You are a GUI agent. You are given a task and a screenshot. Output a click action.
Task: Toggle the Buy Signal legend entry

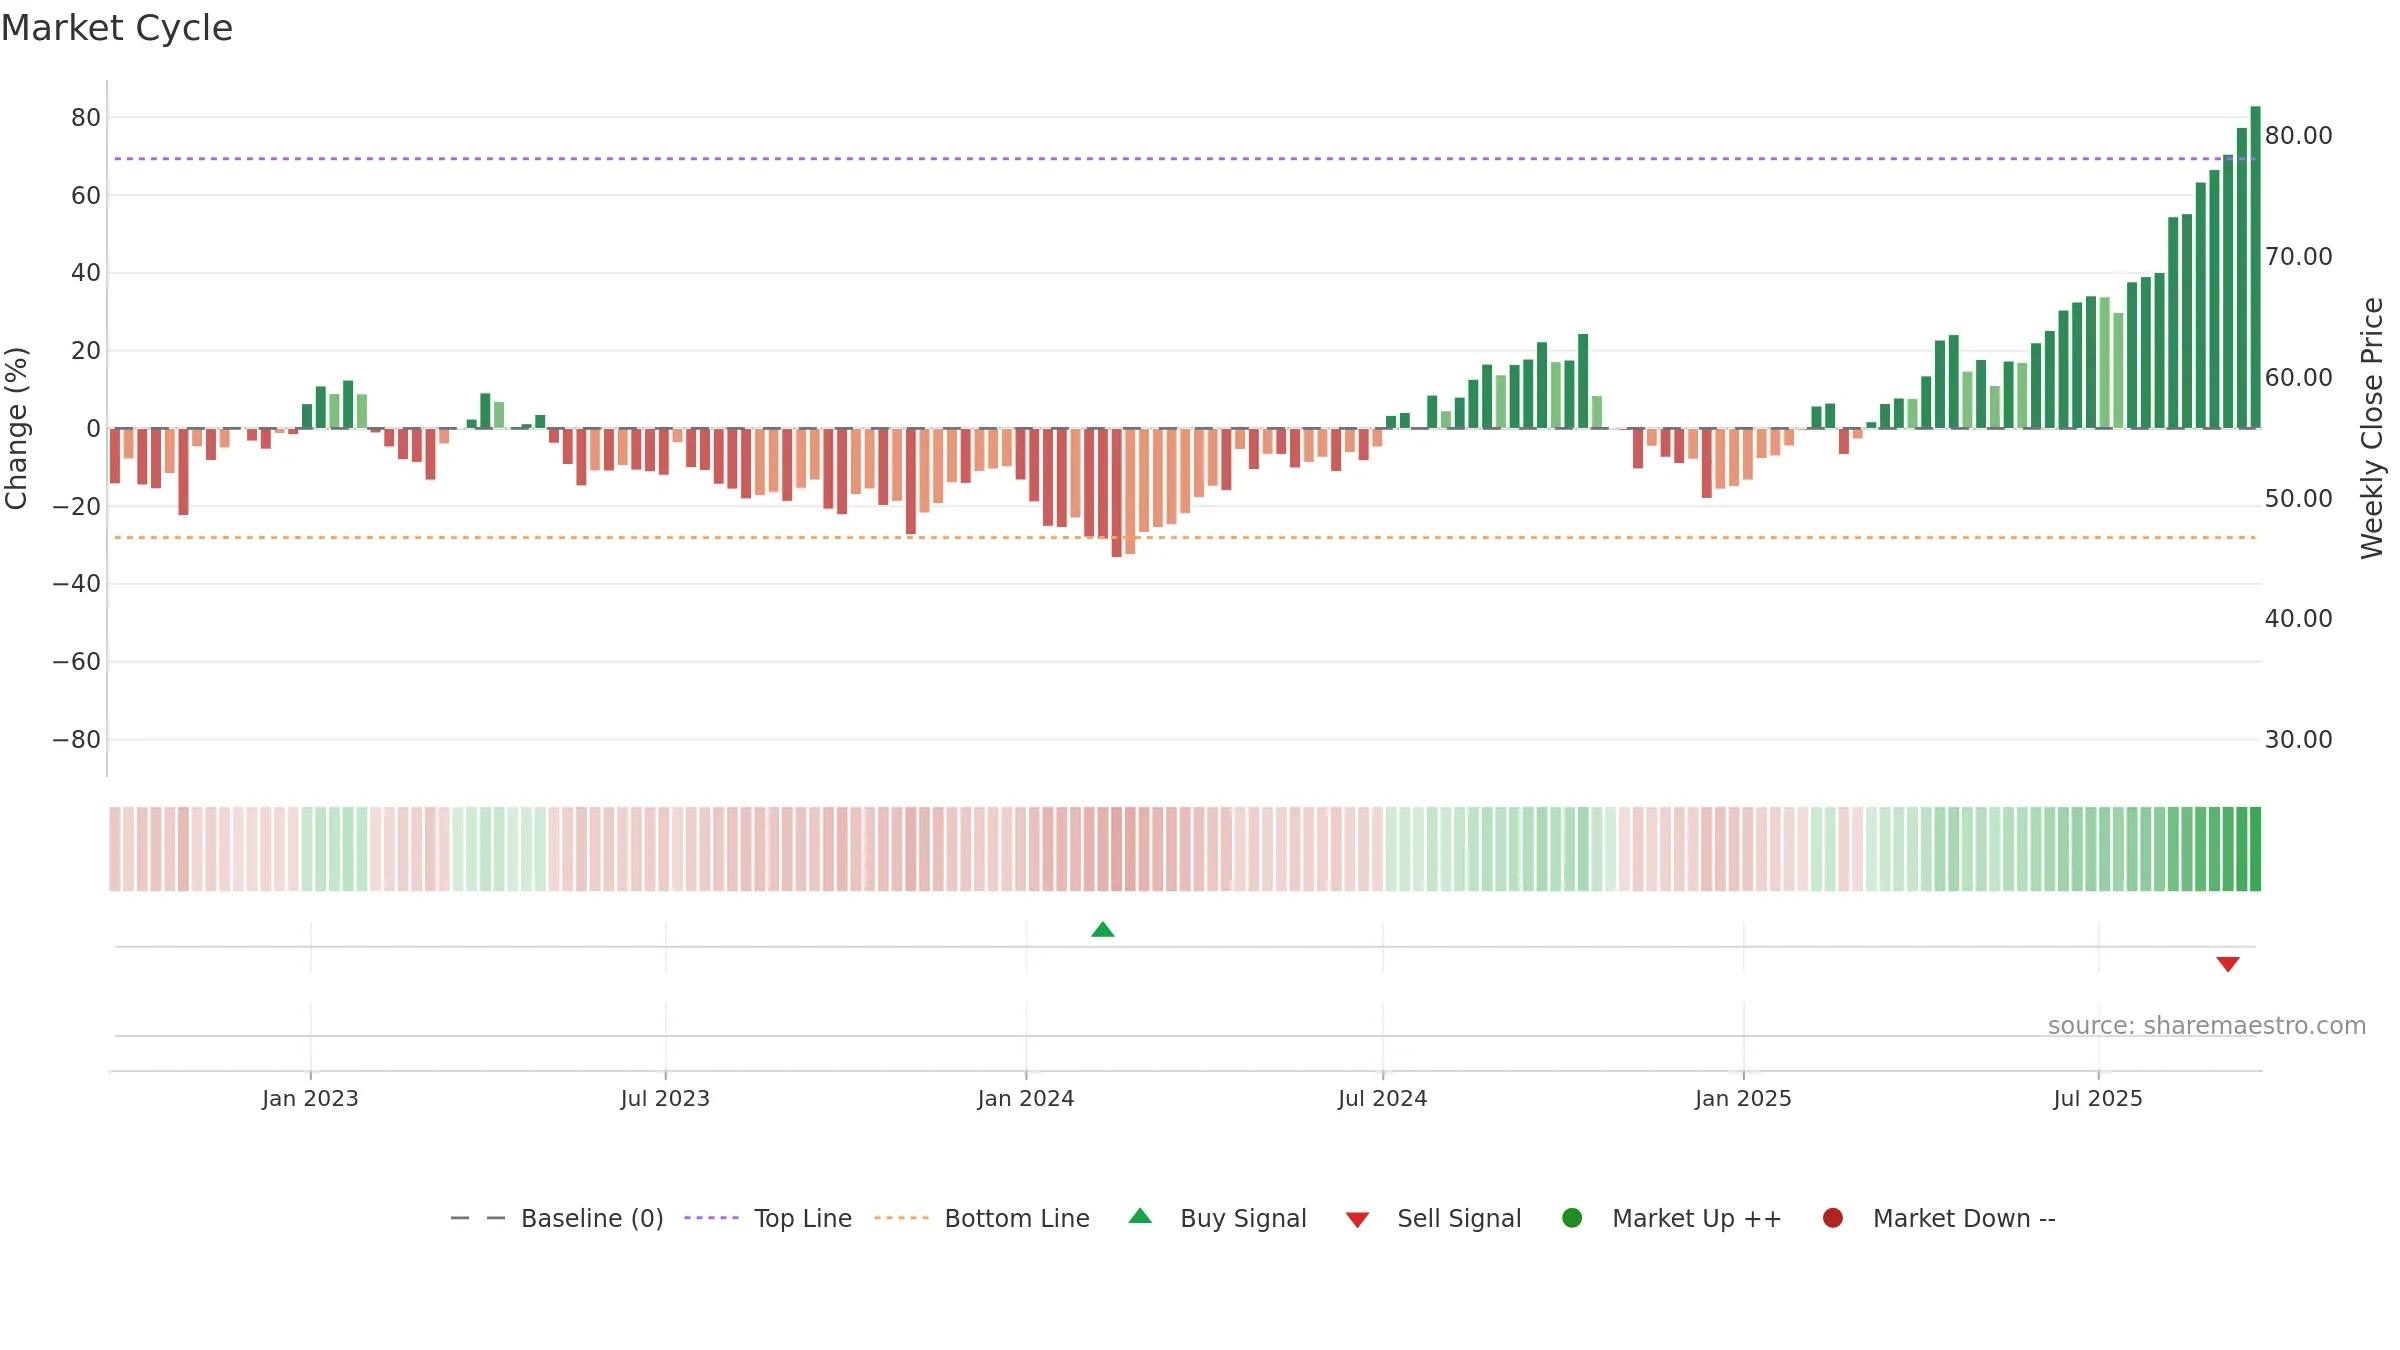[x=1217, y=1219]
